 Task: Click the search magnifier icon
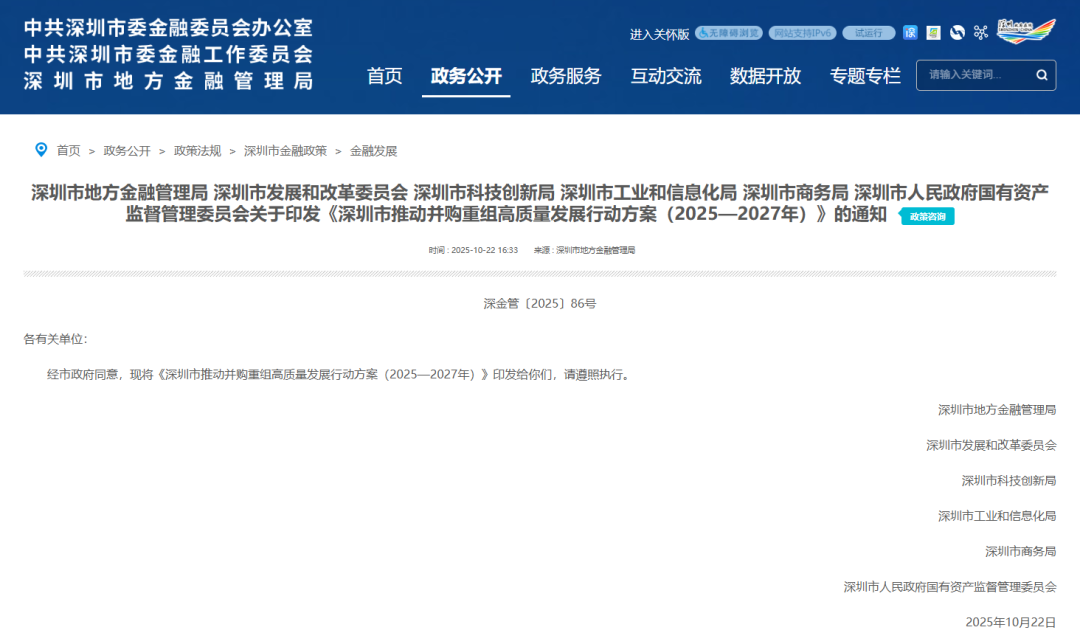pos(1041,75)
